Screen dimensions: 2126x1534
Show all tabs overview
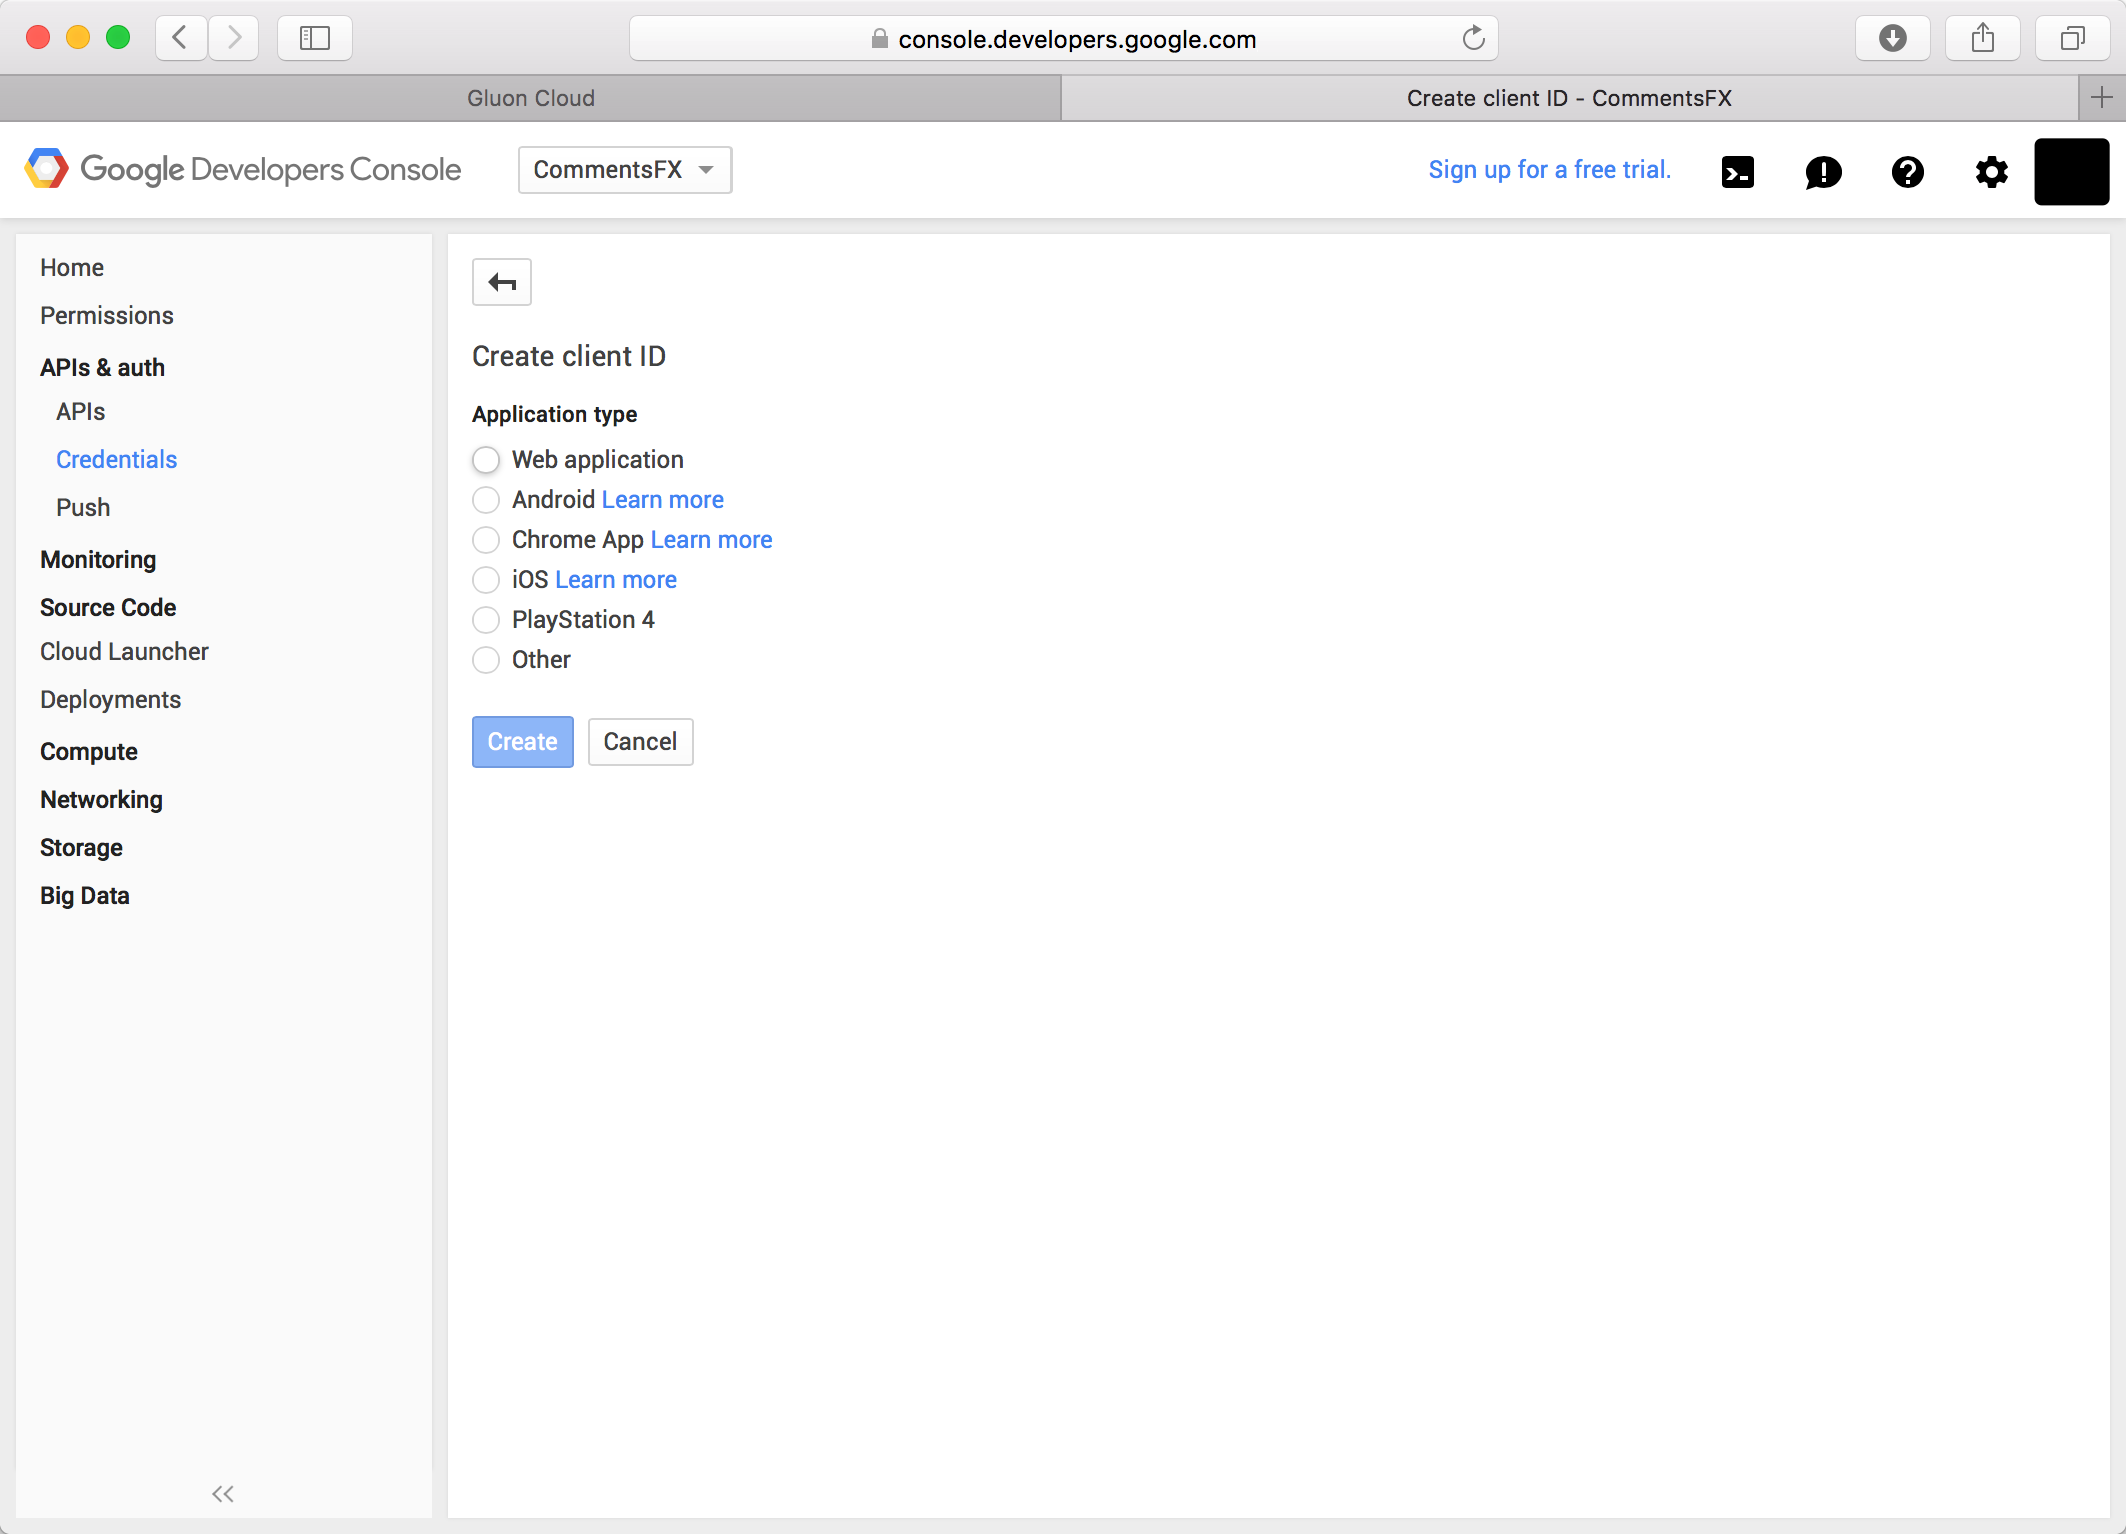[x=2072, y=38]
